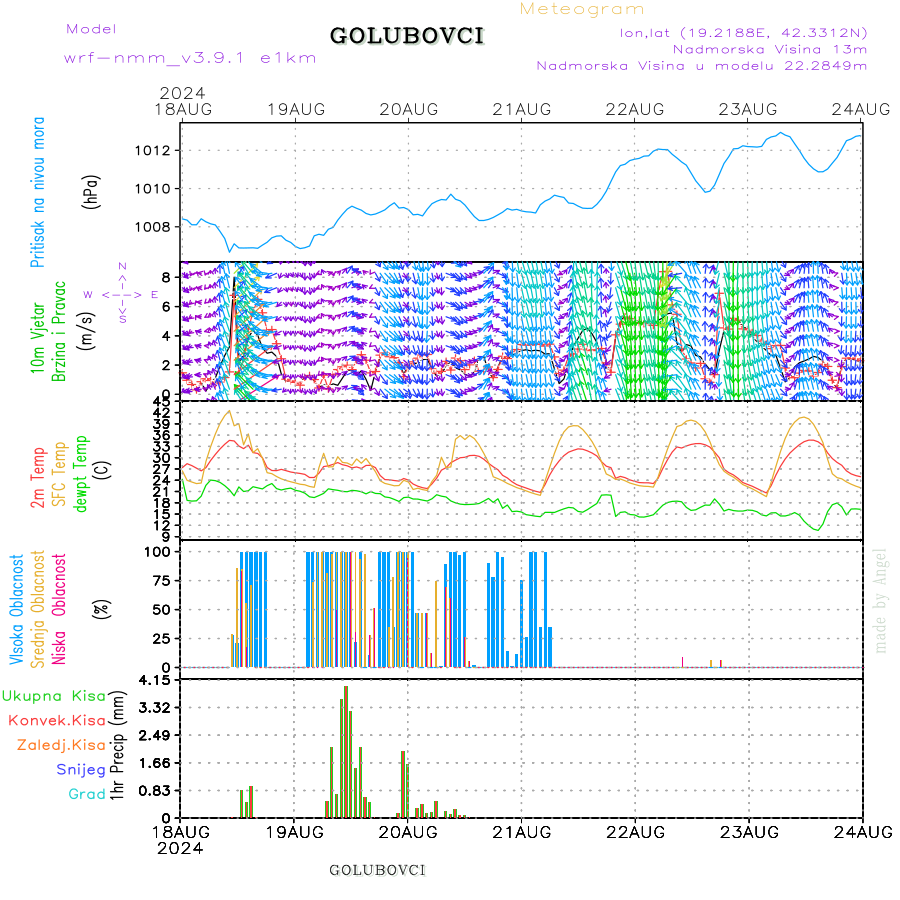Click the 24AUG date label above the pressure chart

861,109
